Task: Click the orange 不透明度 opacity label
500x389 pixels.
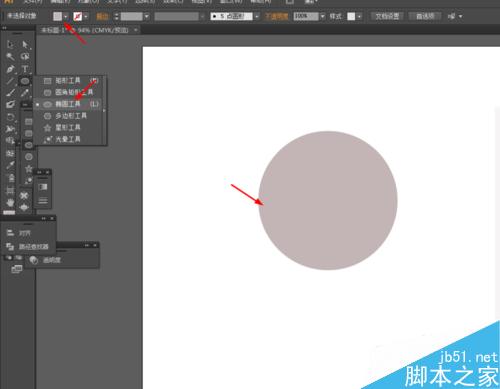Action: (x=276, y=16)
